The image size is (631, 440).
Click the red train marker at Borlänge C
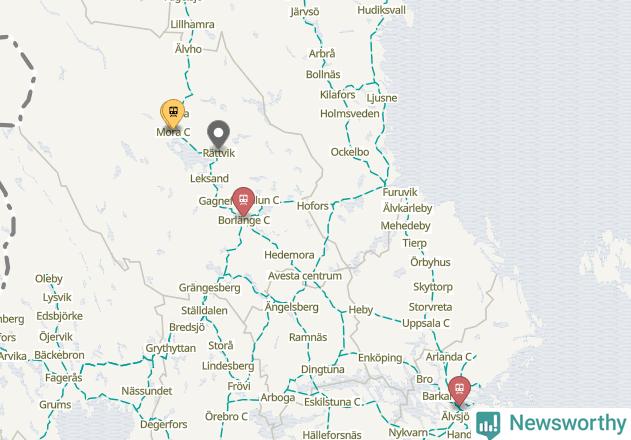243,201
